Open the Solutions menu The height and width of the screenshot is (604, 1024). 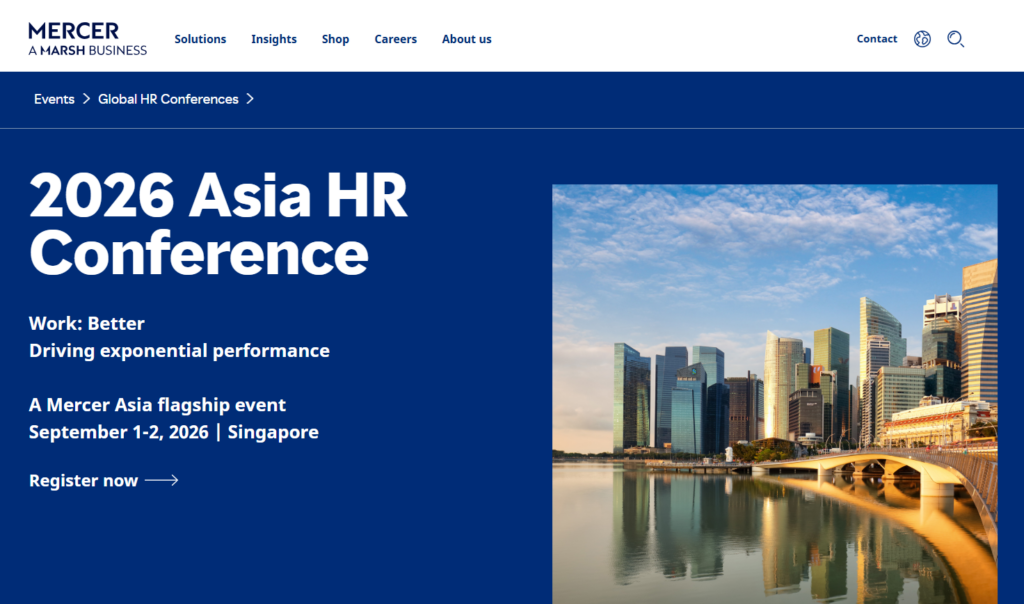point(200,39)
